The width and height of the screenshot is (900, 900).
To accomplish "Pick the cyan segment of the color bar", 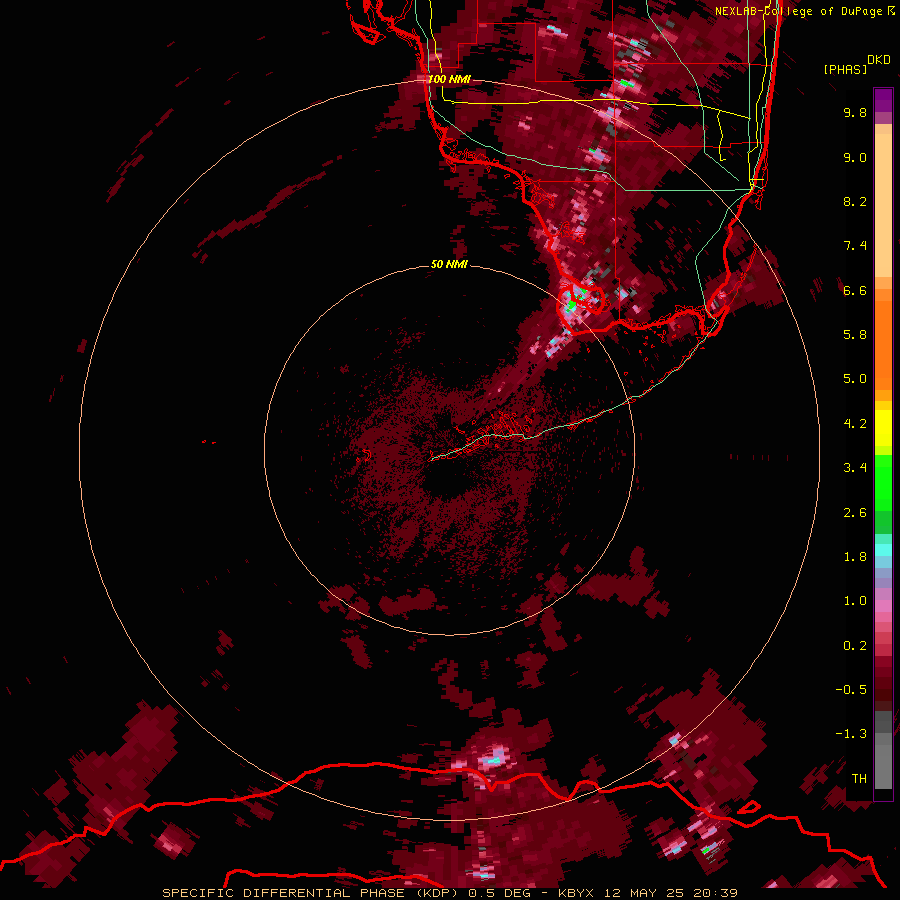I will click(x=883, y=550).
